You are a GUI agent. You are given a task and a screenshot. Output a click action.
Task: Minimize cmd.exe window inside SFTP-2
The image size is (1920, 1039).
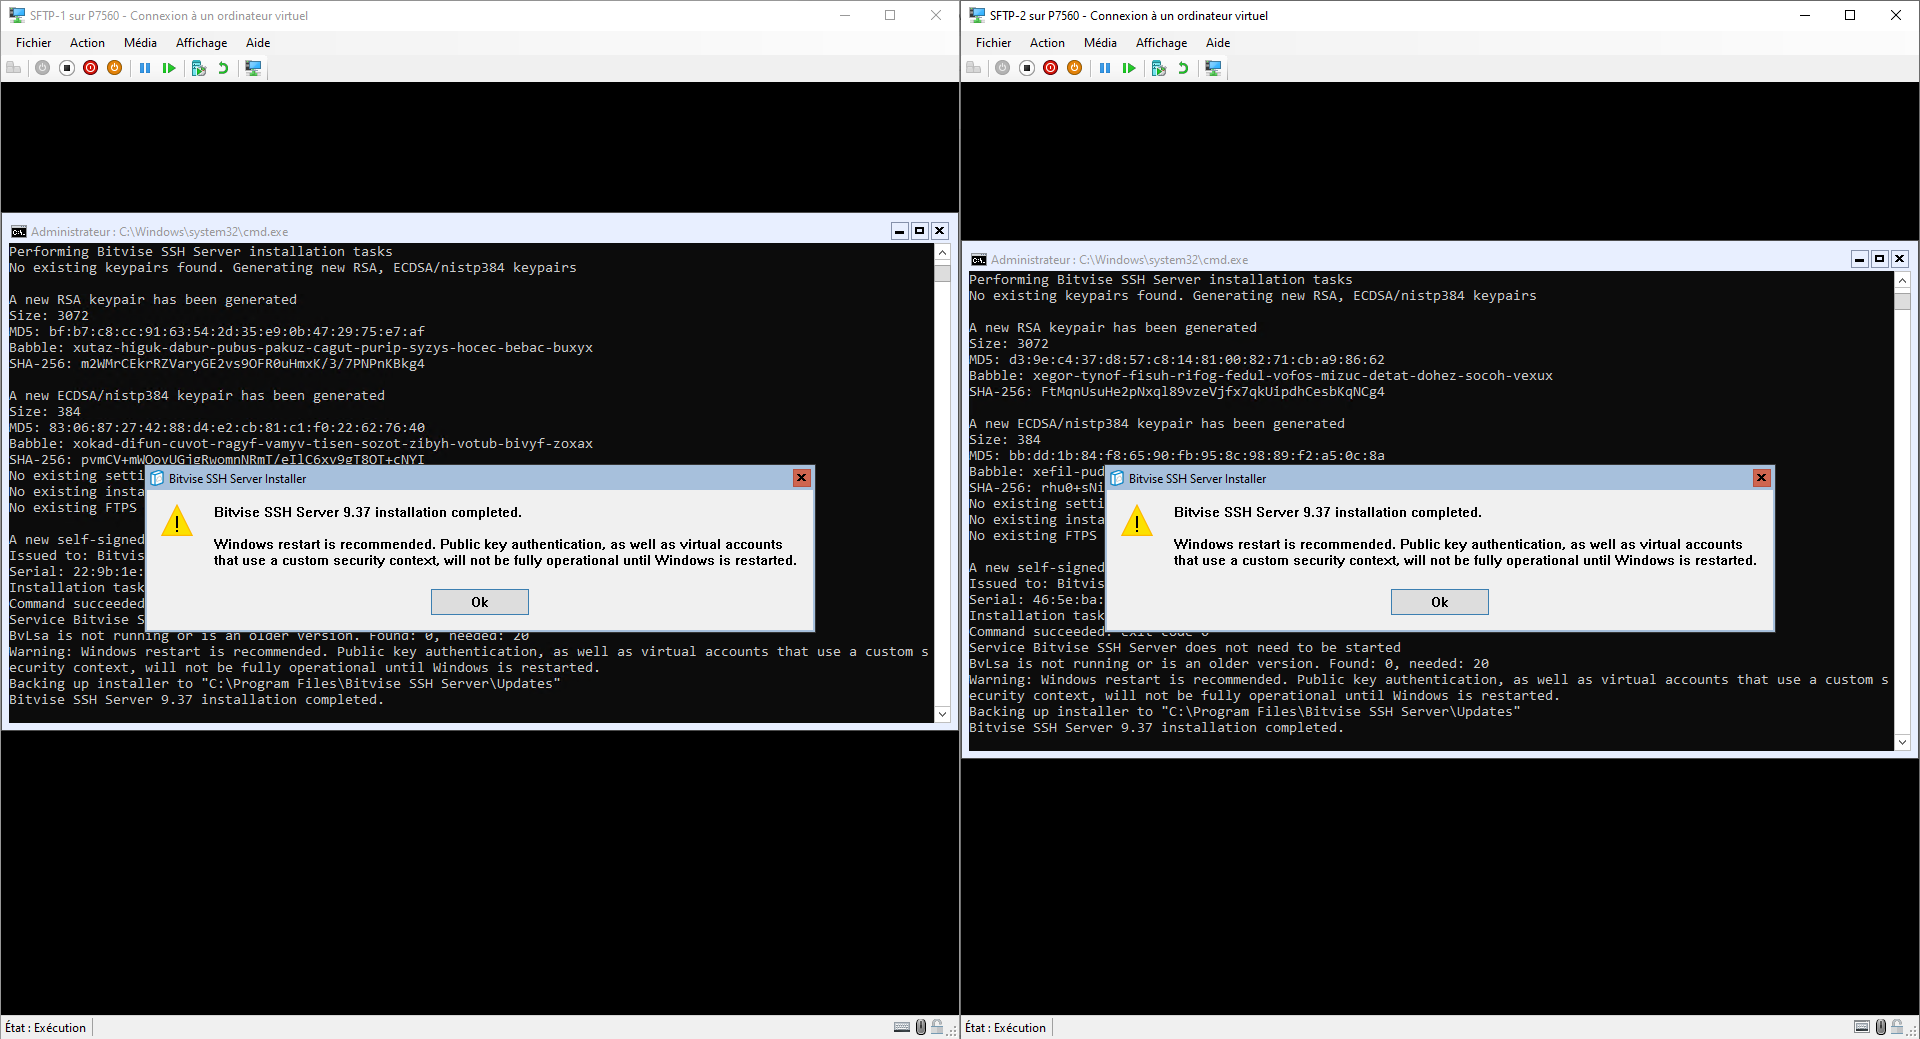coord(1859,259)
